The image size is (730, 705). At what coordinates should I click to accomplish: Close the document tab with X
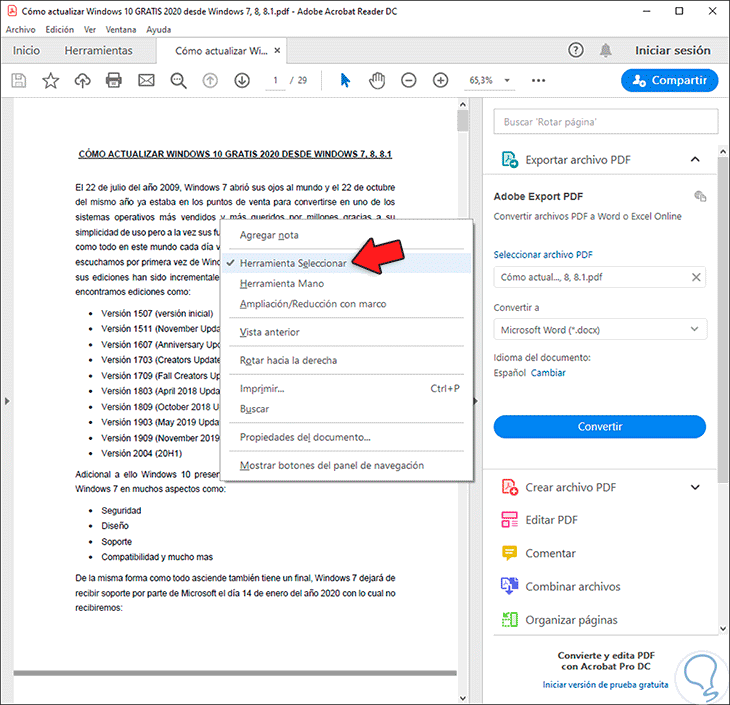[x=277, y=50]
